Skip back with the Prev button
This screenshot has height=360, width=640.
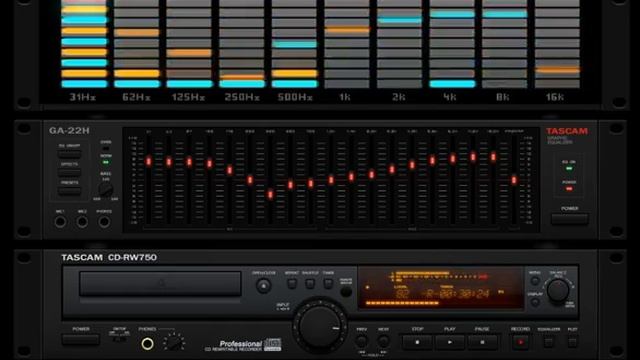(361, 341)
